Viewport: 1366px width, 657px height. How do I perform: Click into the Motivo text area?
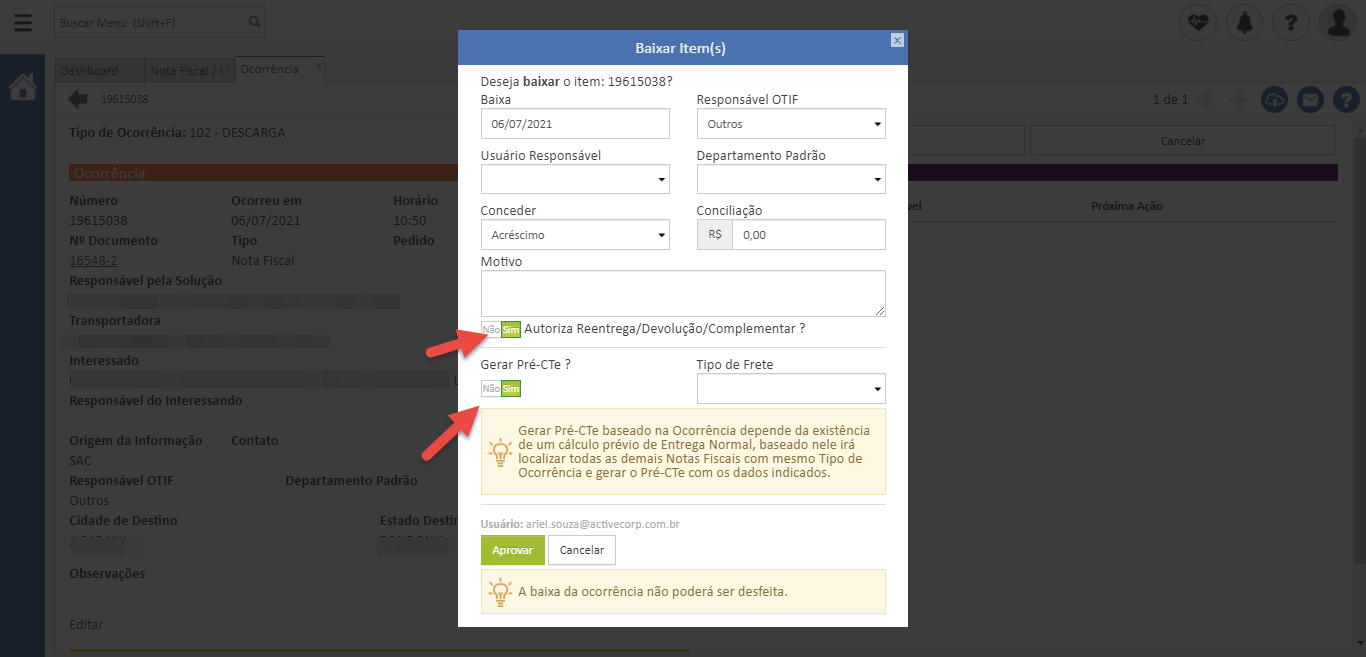tap(682, 293)
